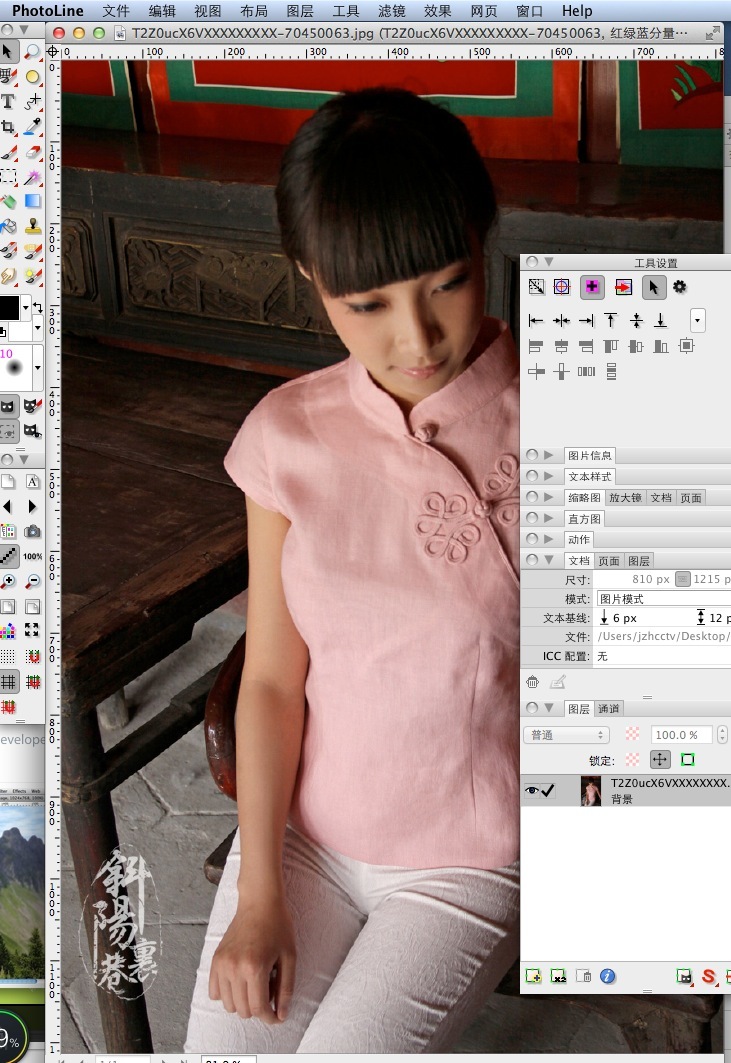Open the 普通 blend mode dropdown
Image resolution: width=731 pixels, height=1063 pixels.
coord(566,734)
